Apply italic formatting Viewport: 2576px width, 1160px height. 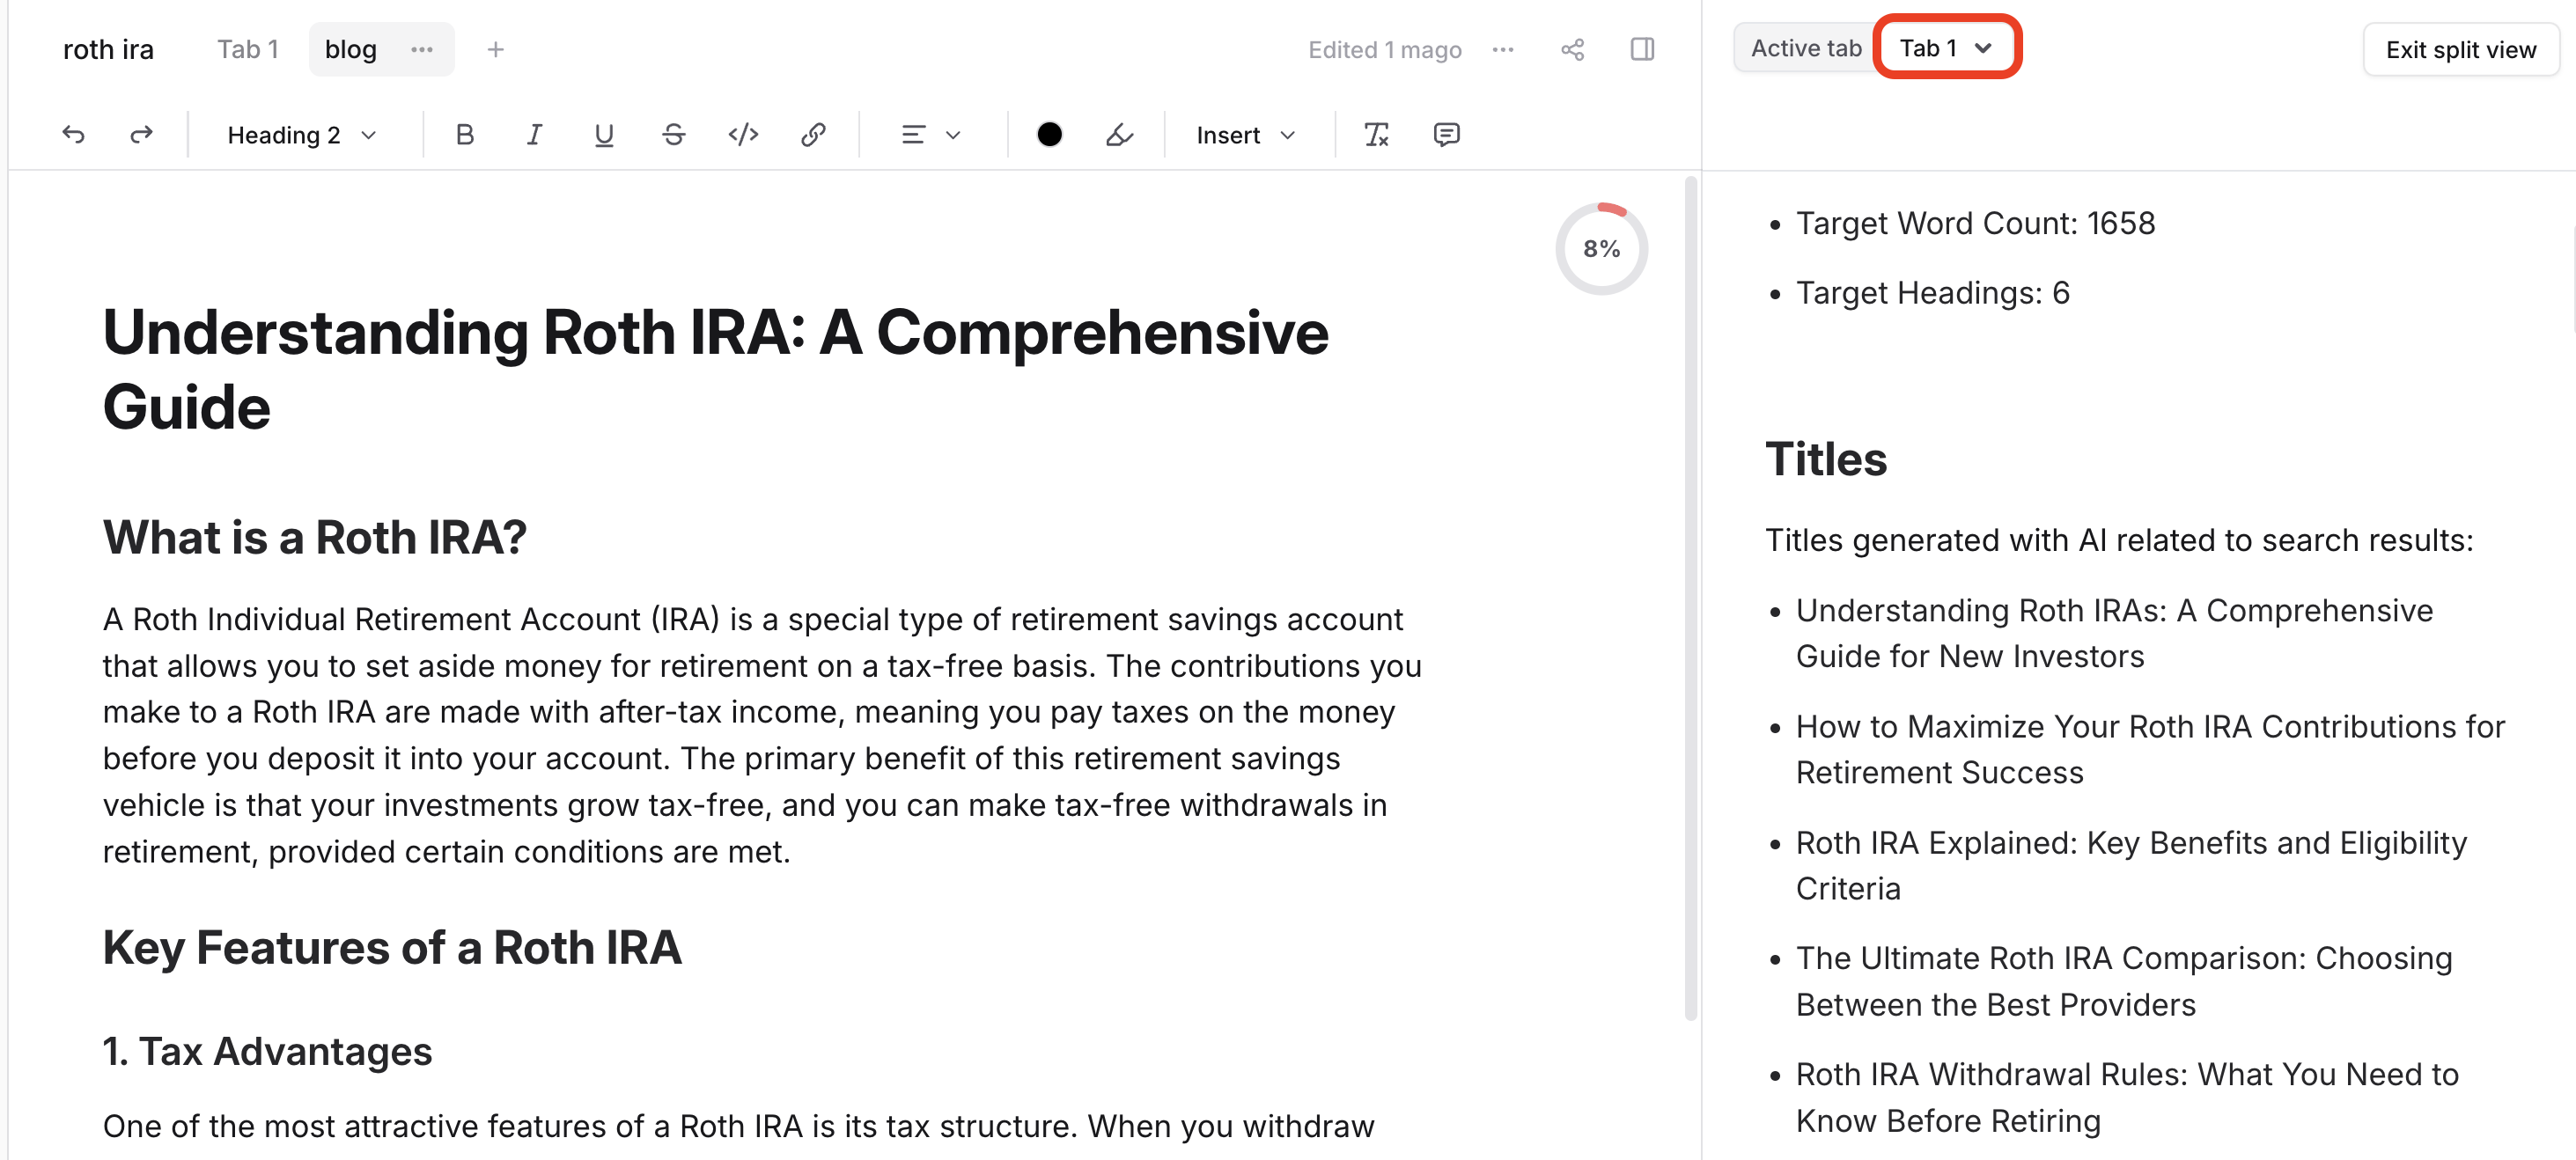[534, 135]
